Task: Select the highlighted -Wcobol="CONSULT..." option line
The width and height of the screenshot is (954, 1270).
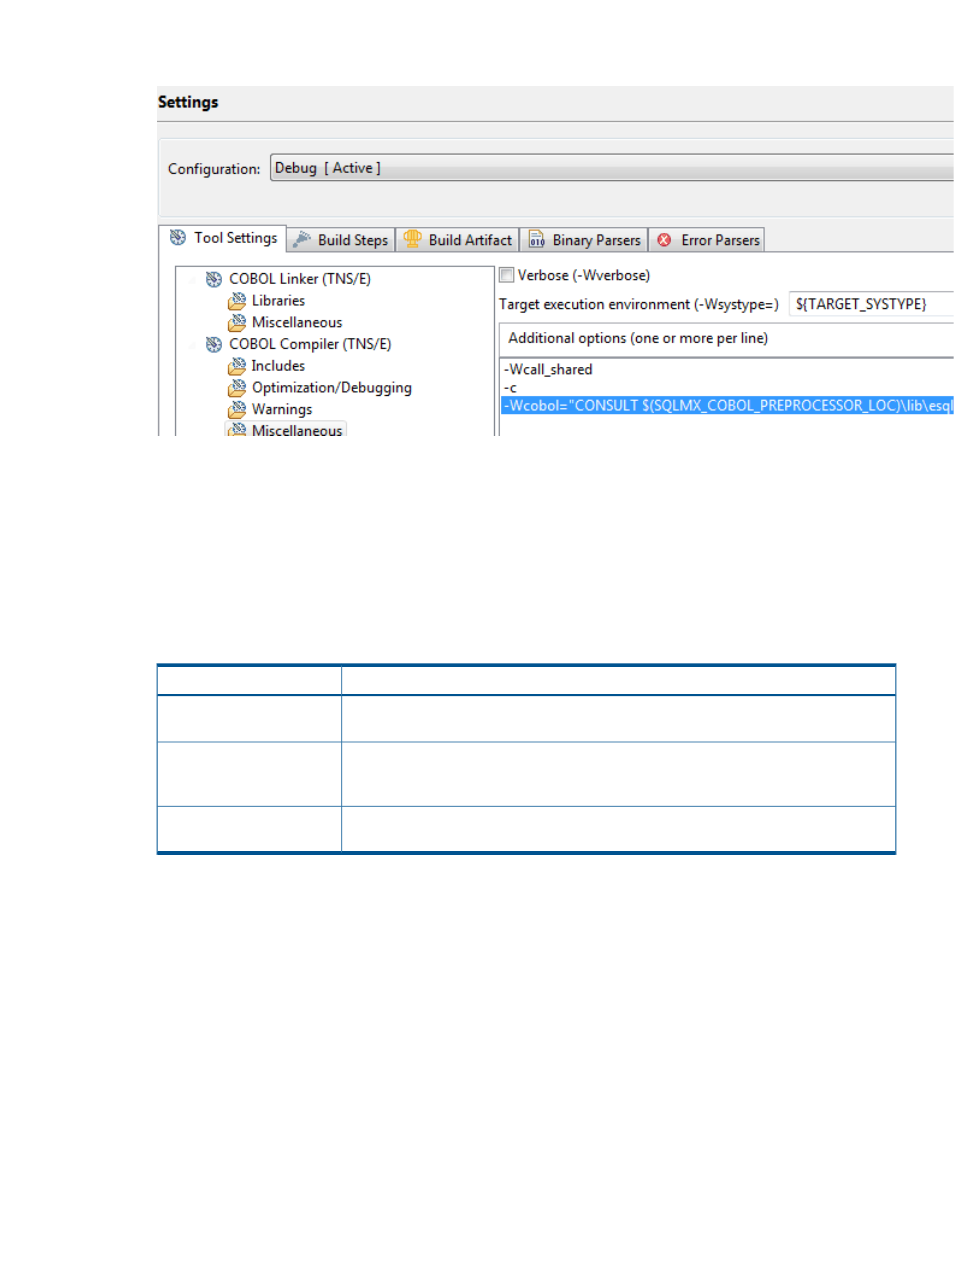Action: [727, 405]
